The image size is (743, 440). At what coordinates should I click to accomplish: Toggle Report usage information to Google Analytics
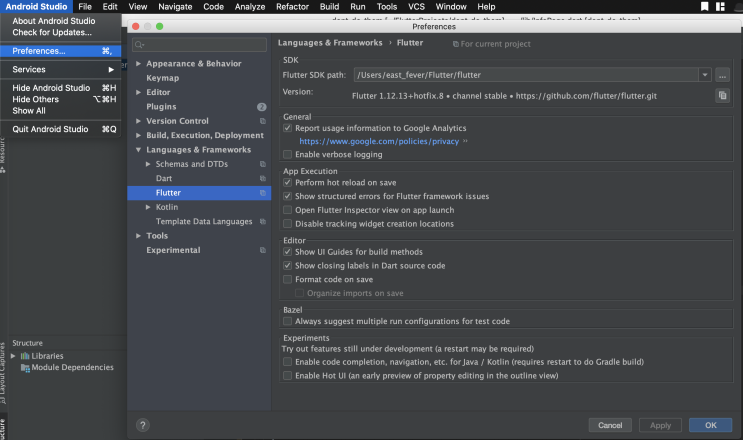[x=287, y=128]
